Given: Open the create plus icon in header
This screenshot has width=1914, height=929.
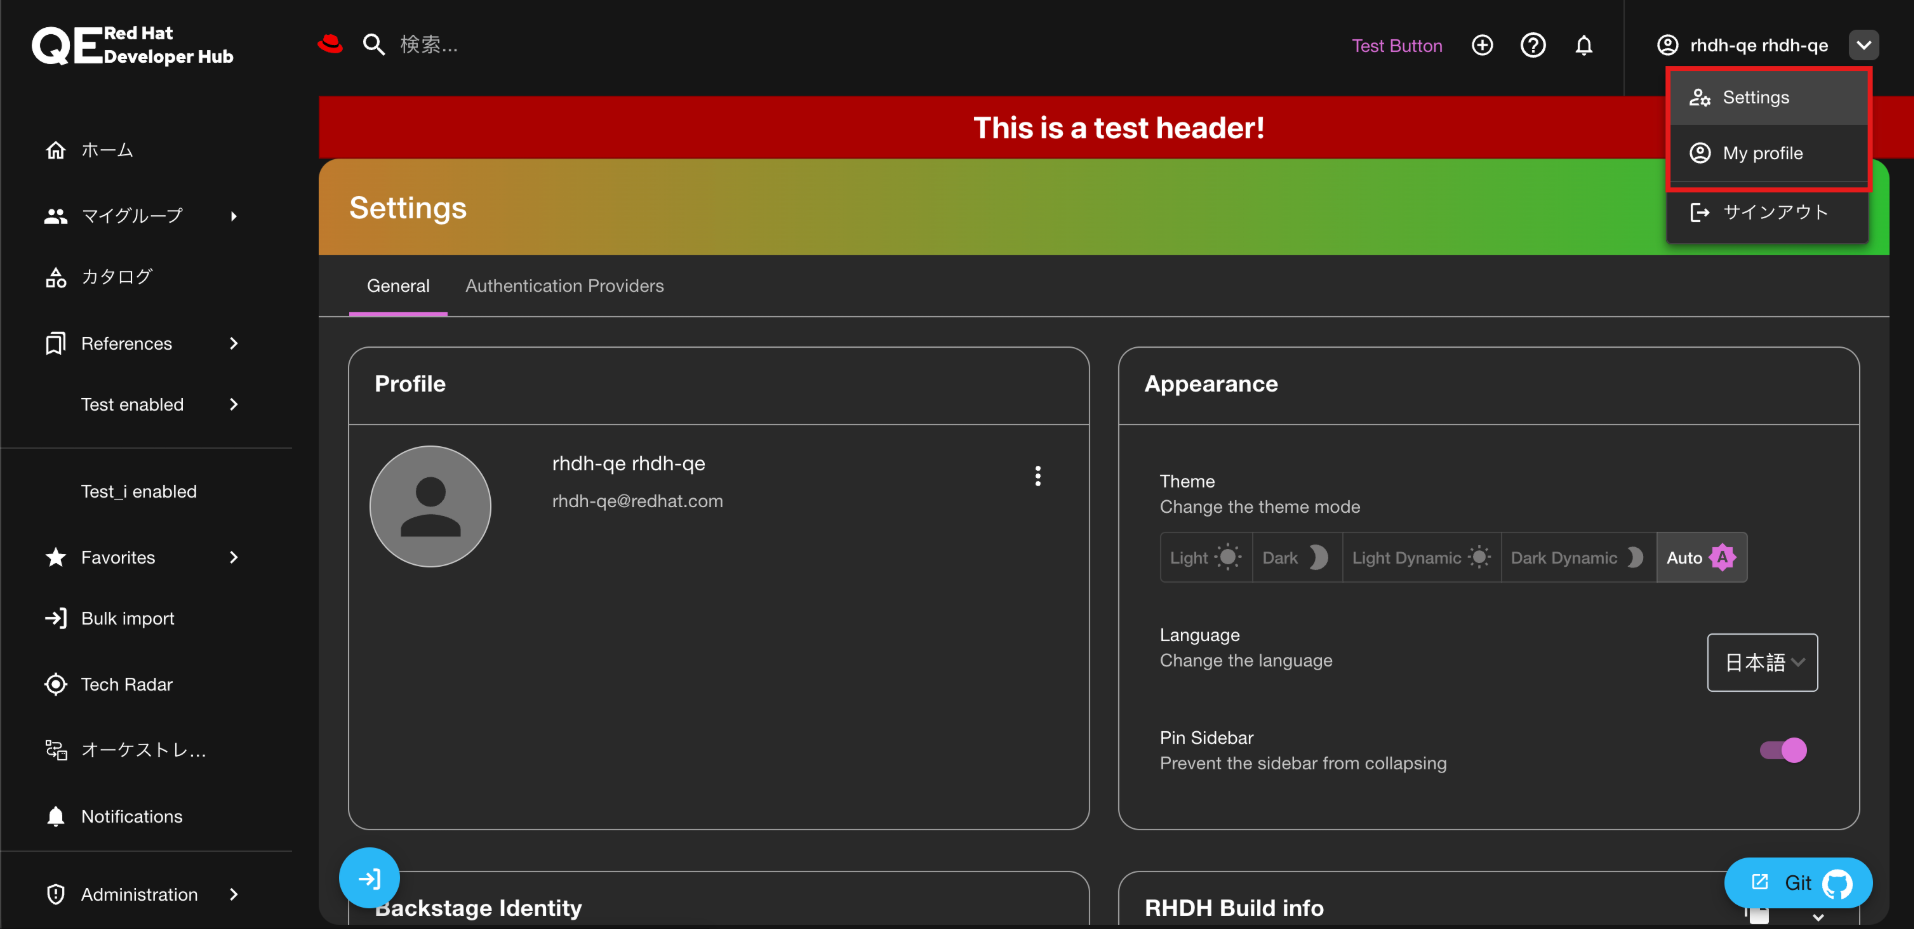Looking at the screenshot, I should [x=1482, y=45].
